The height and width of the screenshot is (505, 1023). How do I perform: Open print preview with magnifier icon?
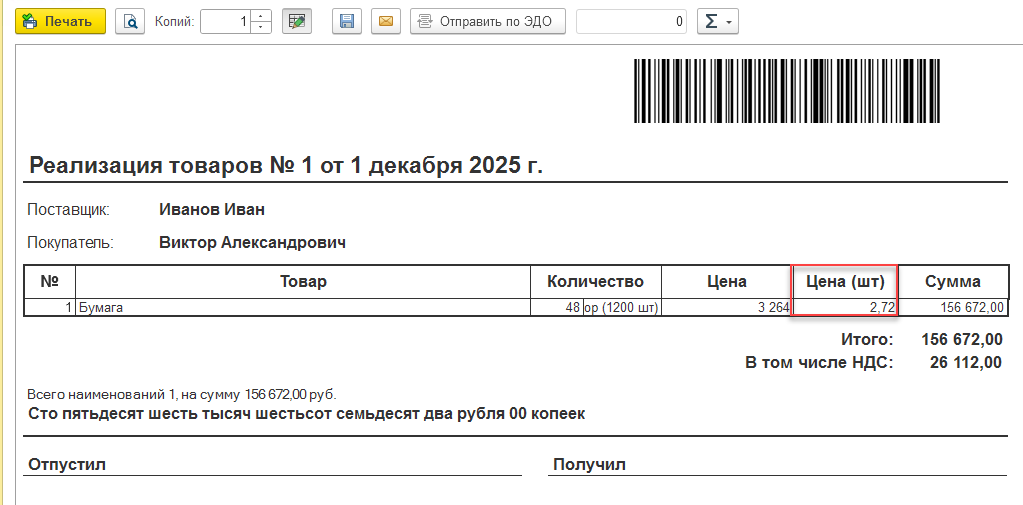click(x=130, y=21)
